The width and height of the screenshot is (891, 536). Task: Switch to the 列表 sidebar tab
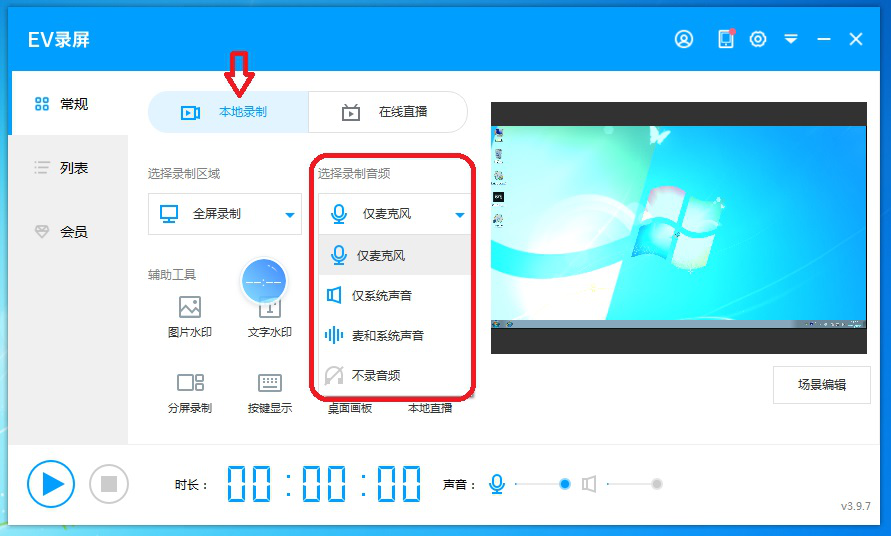click(x=68, y=168)
